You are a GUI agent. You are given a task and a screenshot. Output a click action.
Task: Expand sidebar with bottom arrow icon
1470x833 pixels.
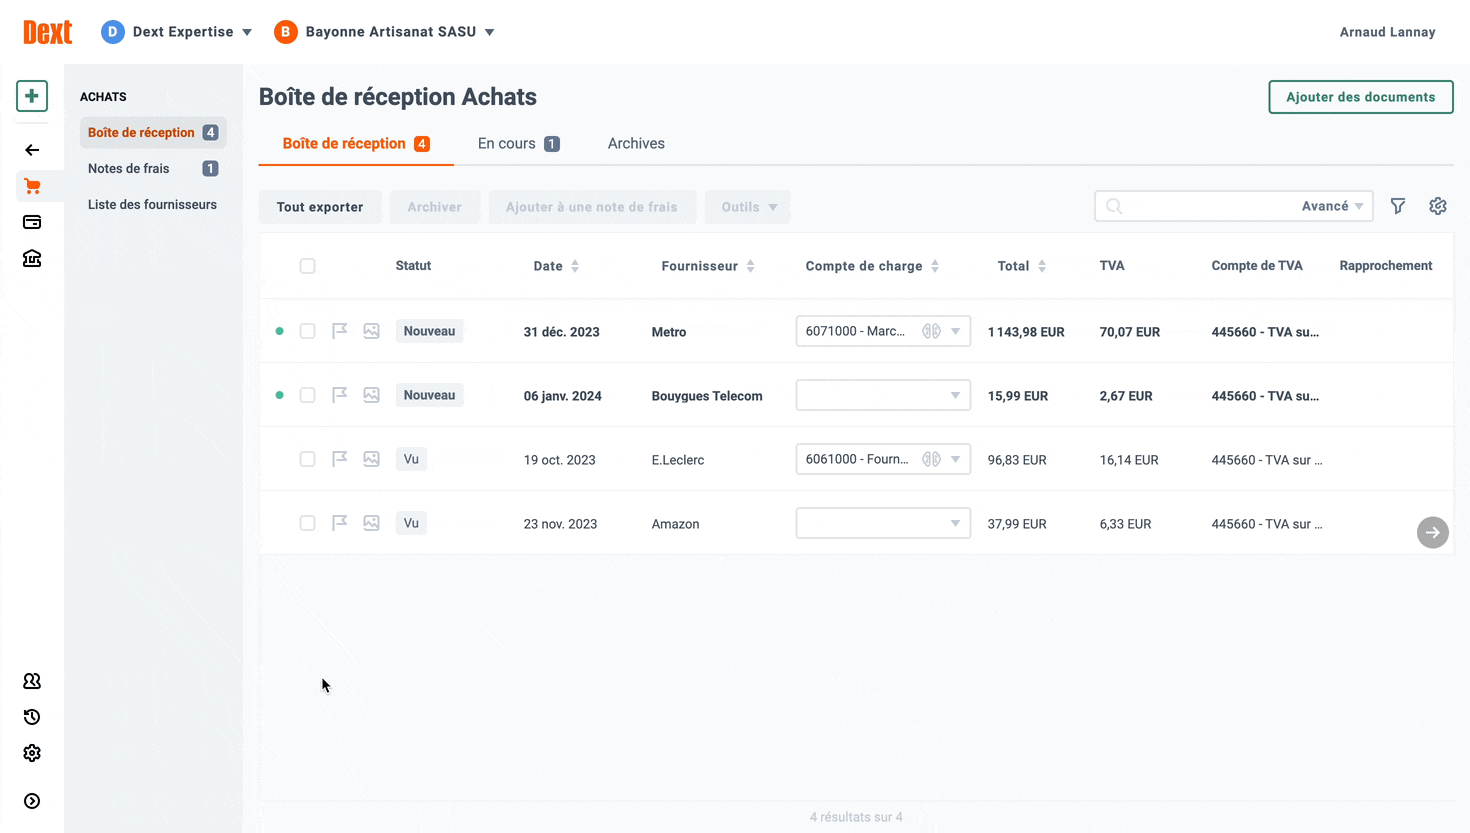(32, 801)
